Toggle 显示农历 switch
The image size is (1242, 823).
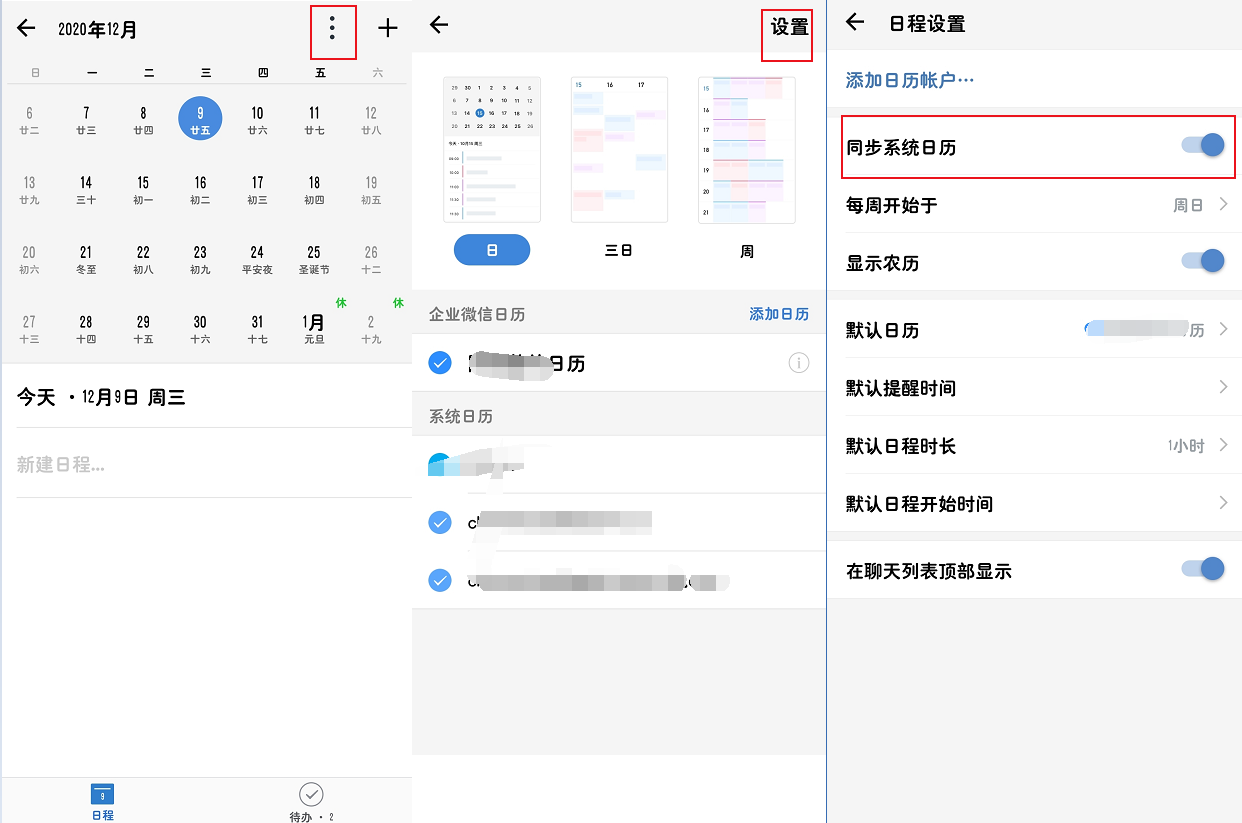(1203, 262)
